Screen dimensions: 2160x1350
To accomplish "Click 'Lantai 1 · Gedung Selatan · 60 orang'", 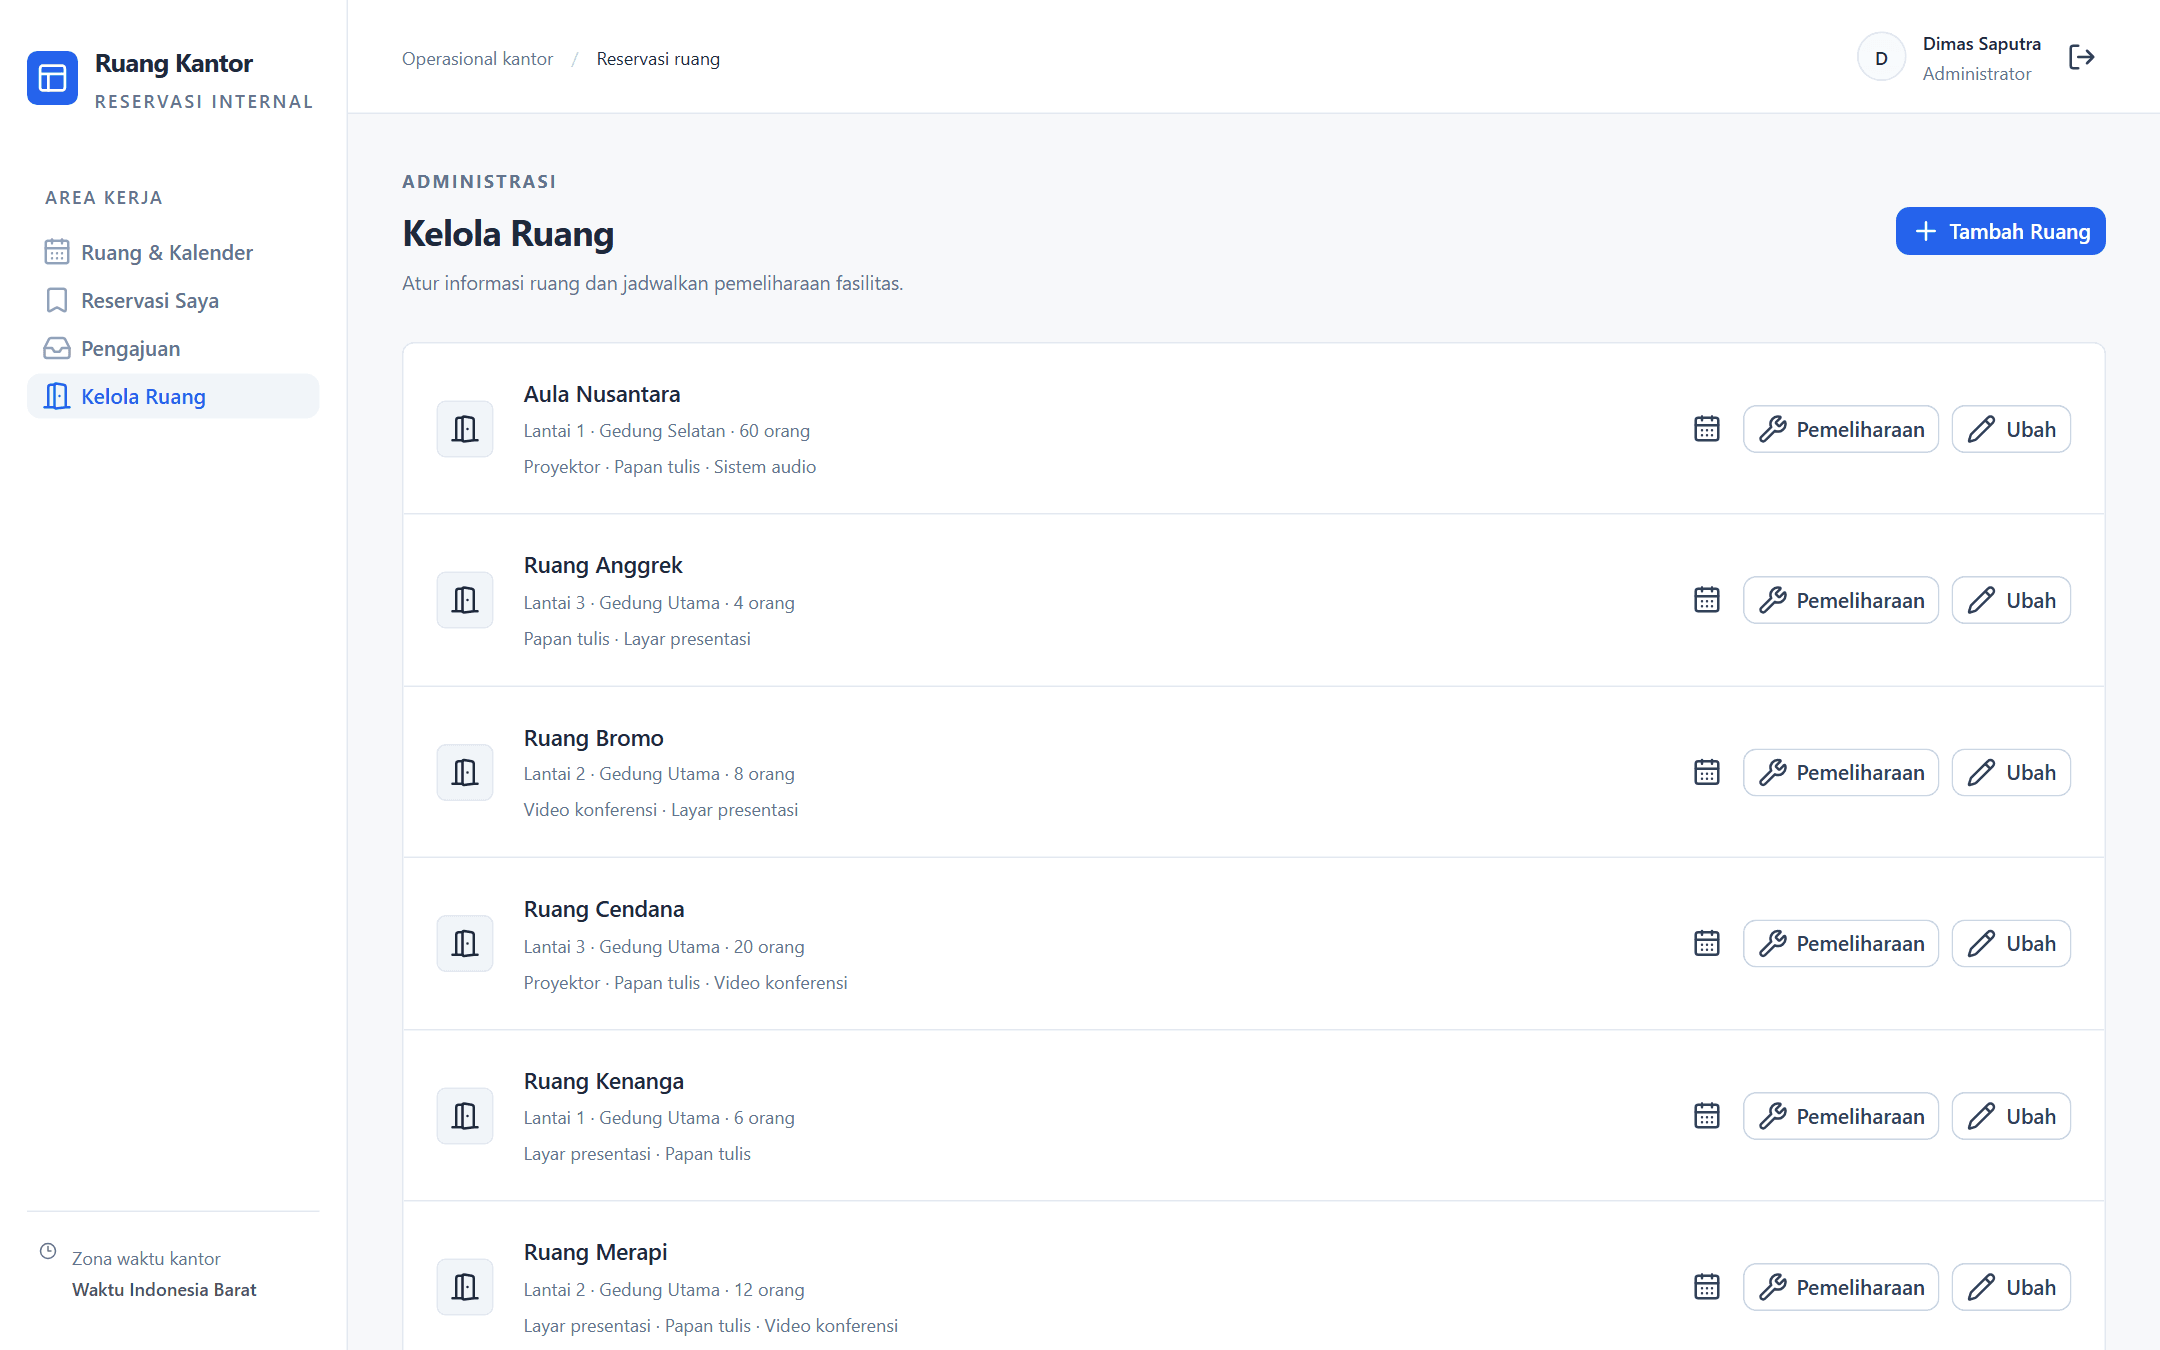I will (x=667, y=431).
